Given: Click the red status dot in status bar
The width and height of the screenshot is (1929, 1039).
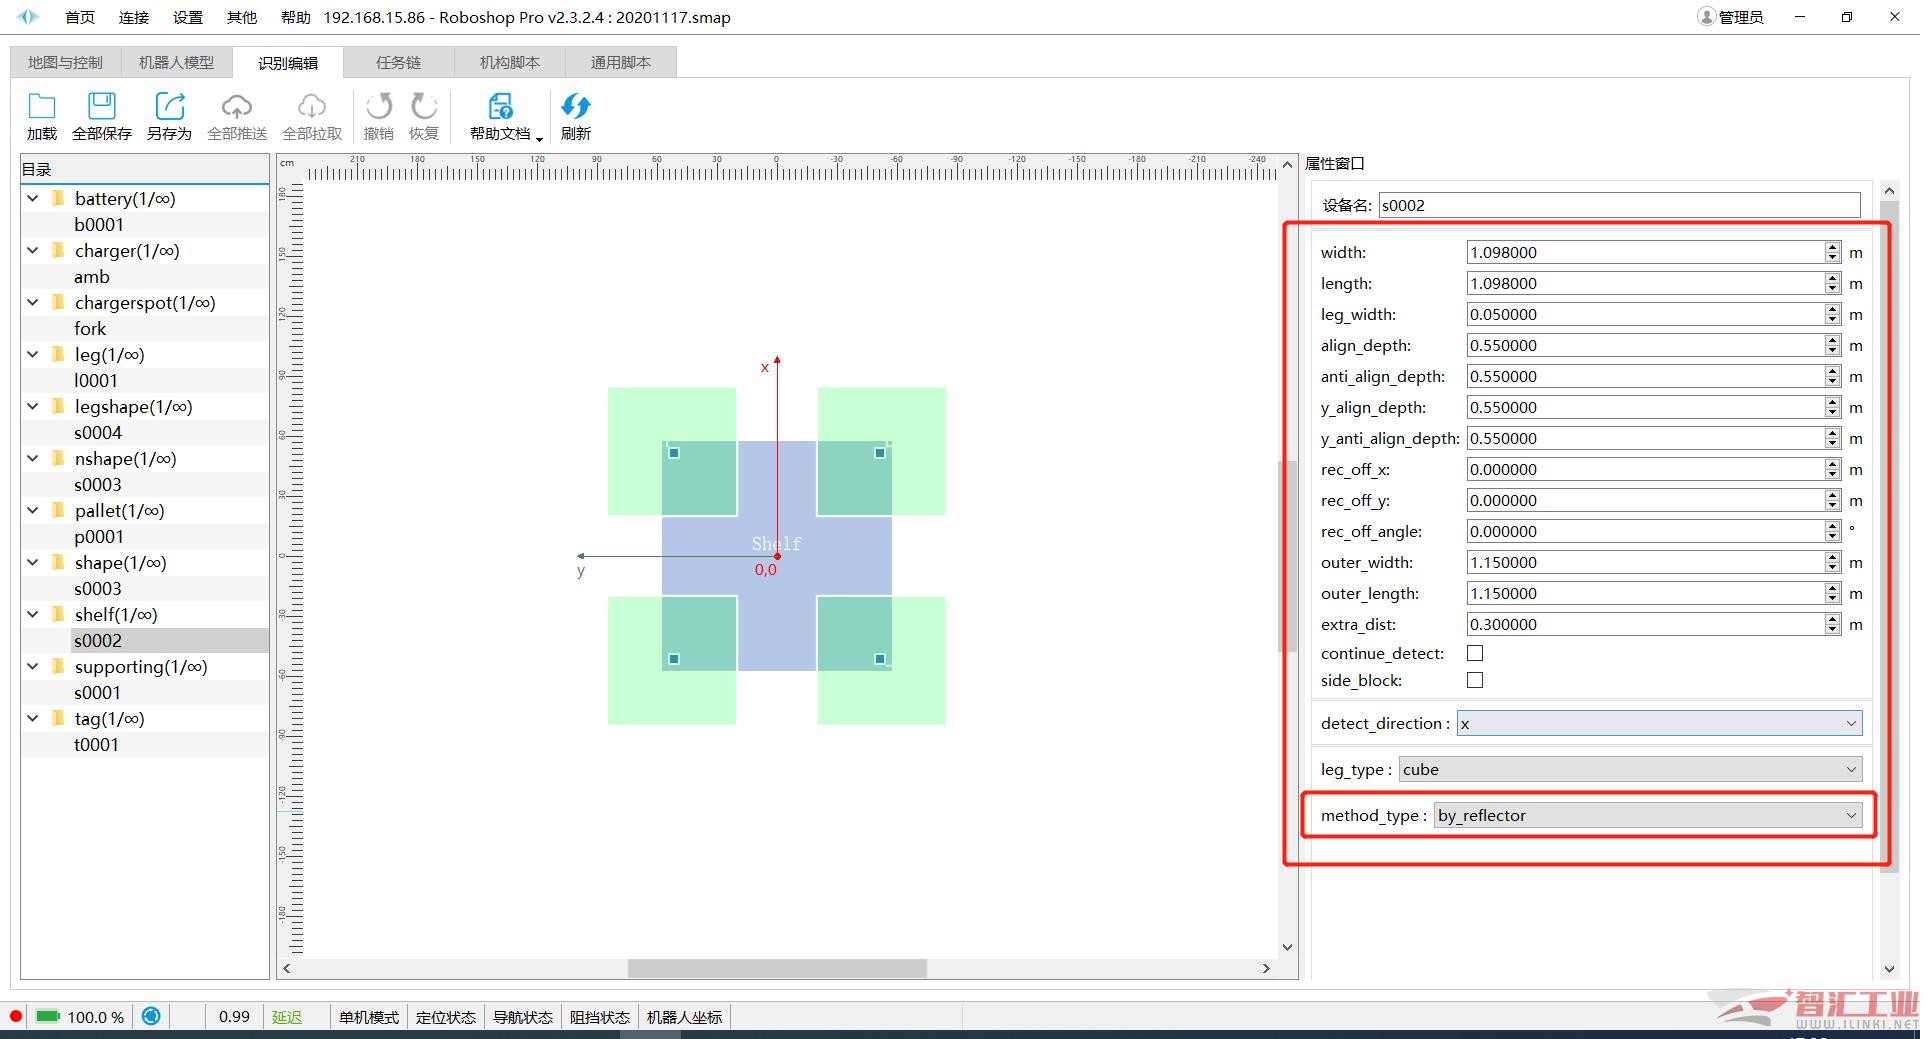Looking at the screenshot, I should coord(16,1017).
